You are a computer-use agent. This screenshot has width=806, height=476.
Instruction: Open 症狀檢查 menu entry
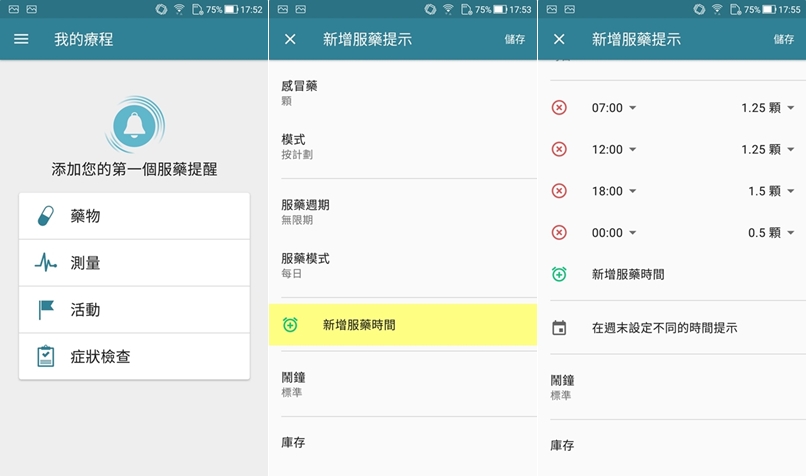134,356
